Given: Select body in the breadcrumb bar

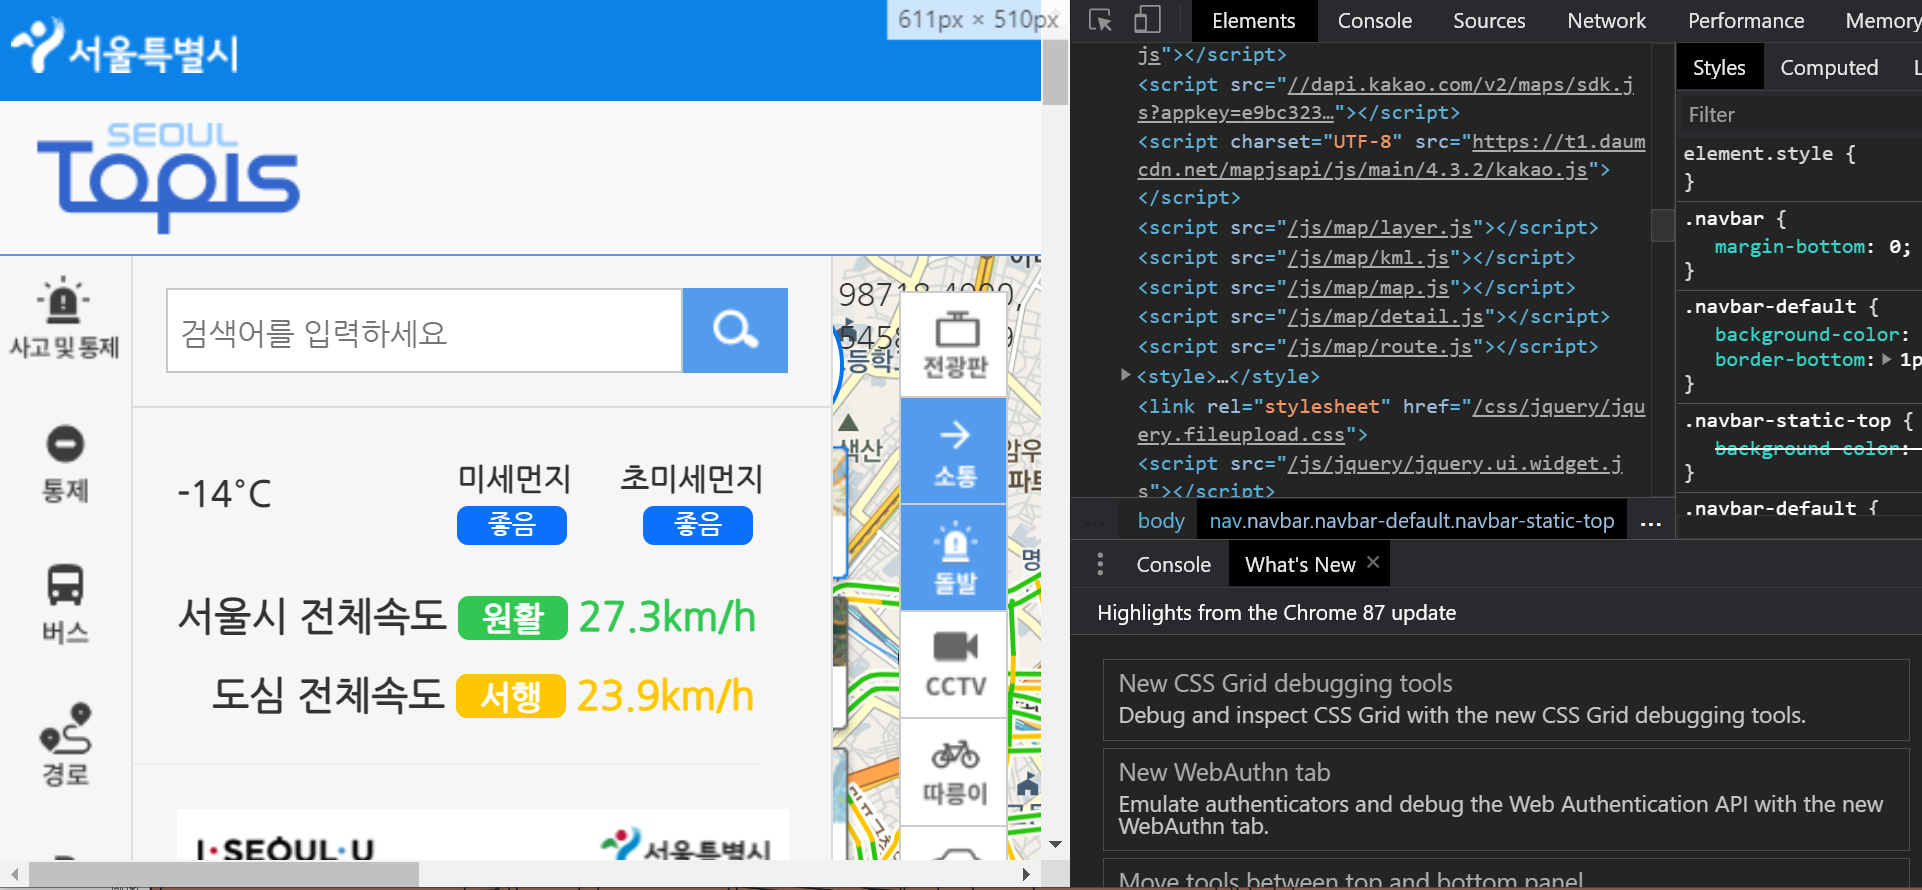Looking at the screenshot, I should [x=1160, y=521].
